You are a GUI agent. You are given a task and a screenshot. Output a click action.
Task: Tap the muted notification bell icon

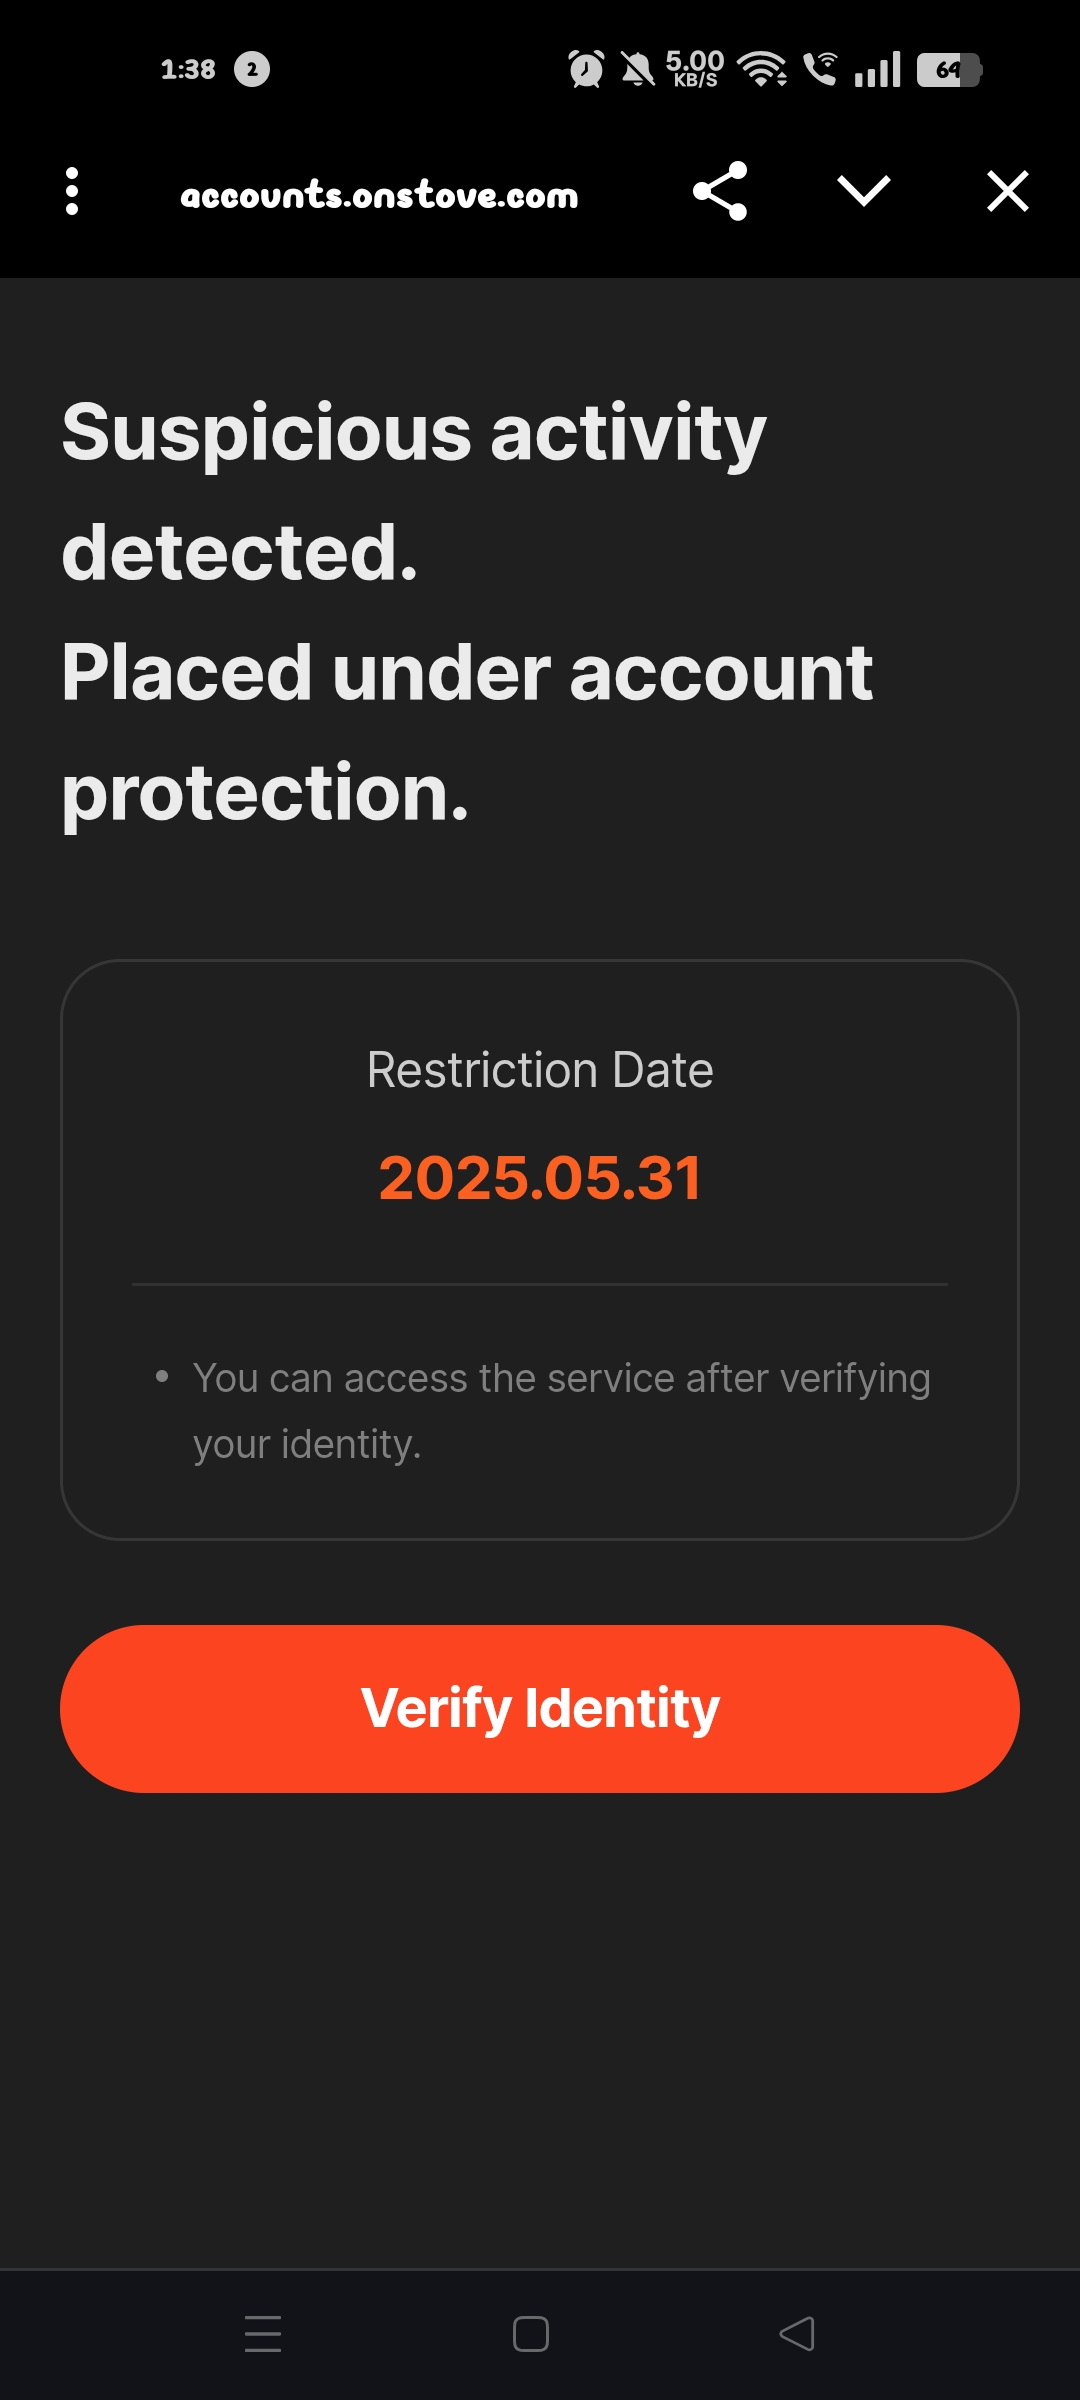tap(637, 69)
